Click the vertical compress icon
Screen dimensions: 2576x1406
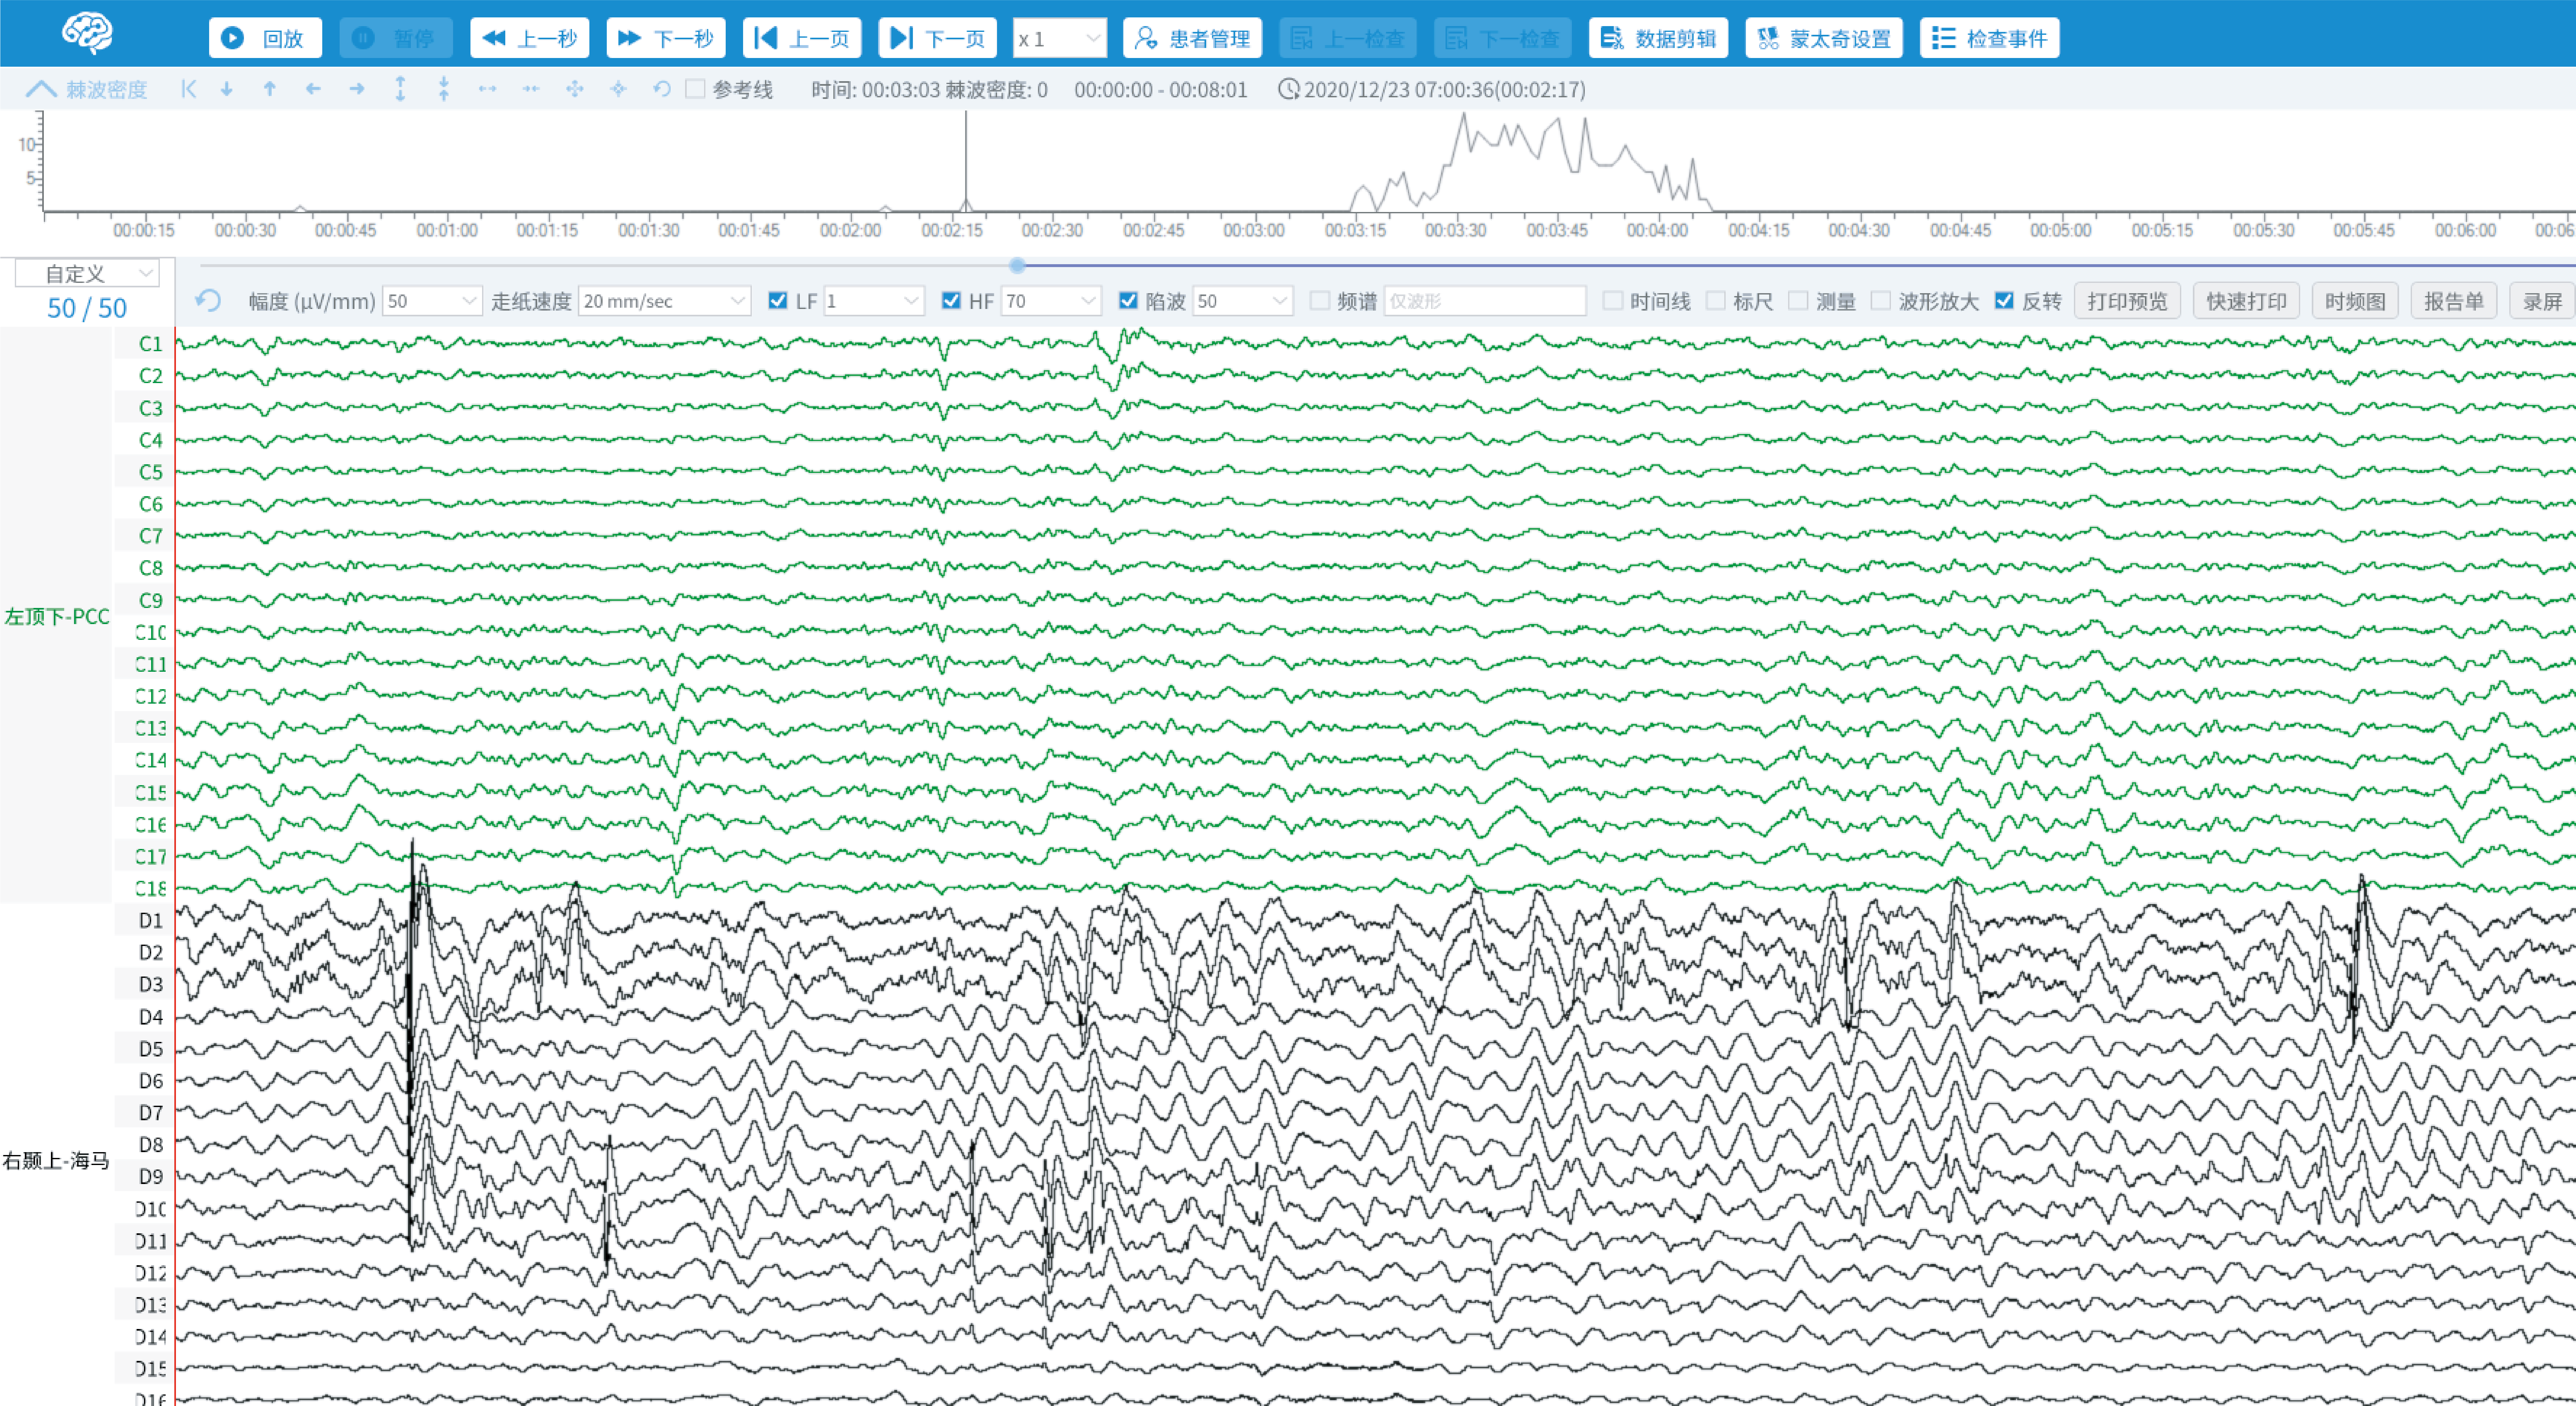pyautogui.click(x=444, y=89)
